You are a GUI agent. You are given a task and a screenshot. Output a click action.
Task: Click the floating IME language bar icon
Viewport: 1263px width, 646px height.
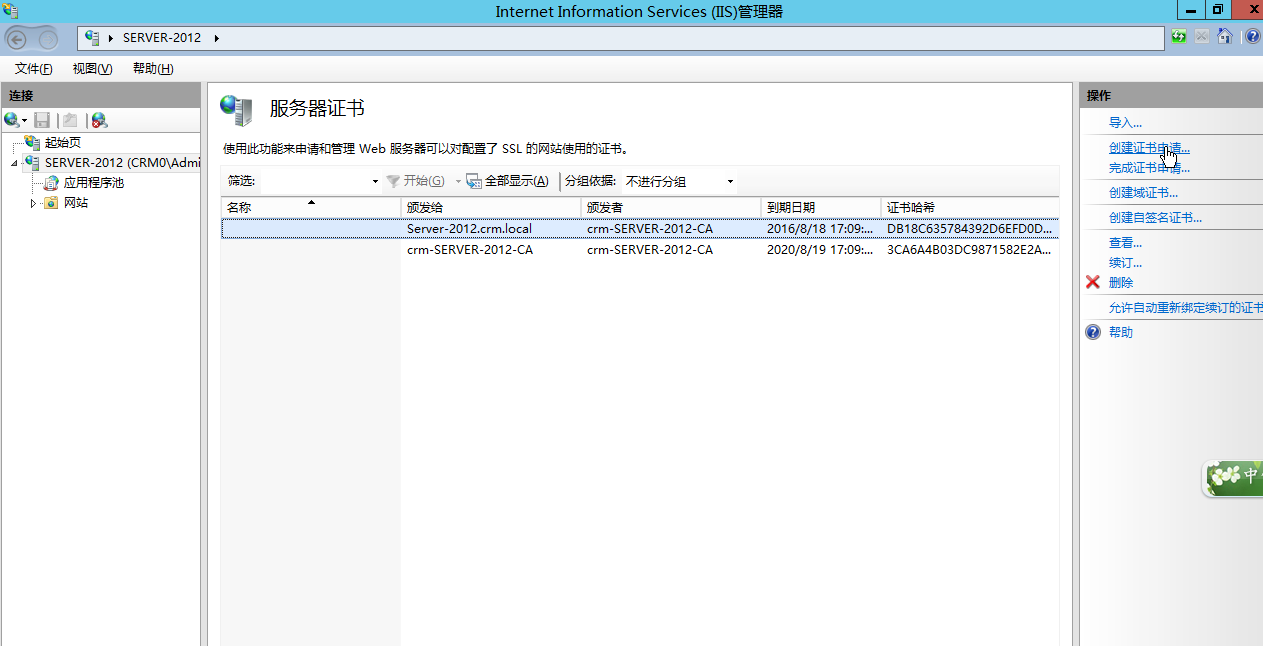point(1233,477)
